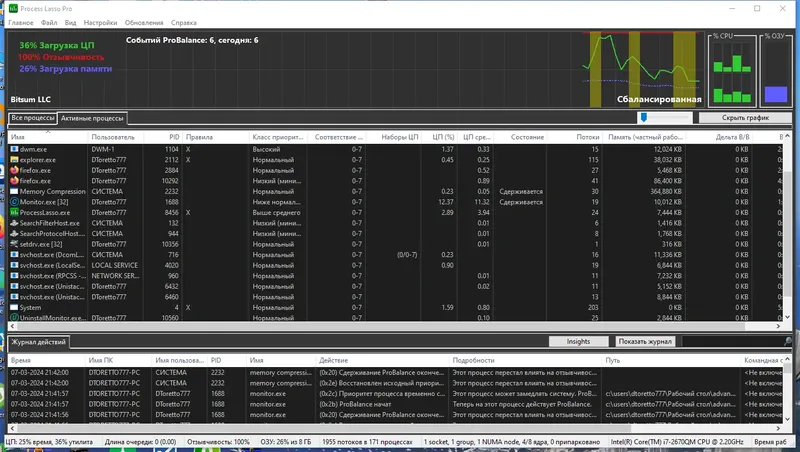
Task: Open the Файл menu
Action: pos(49,22)
